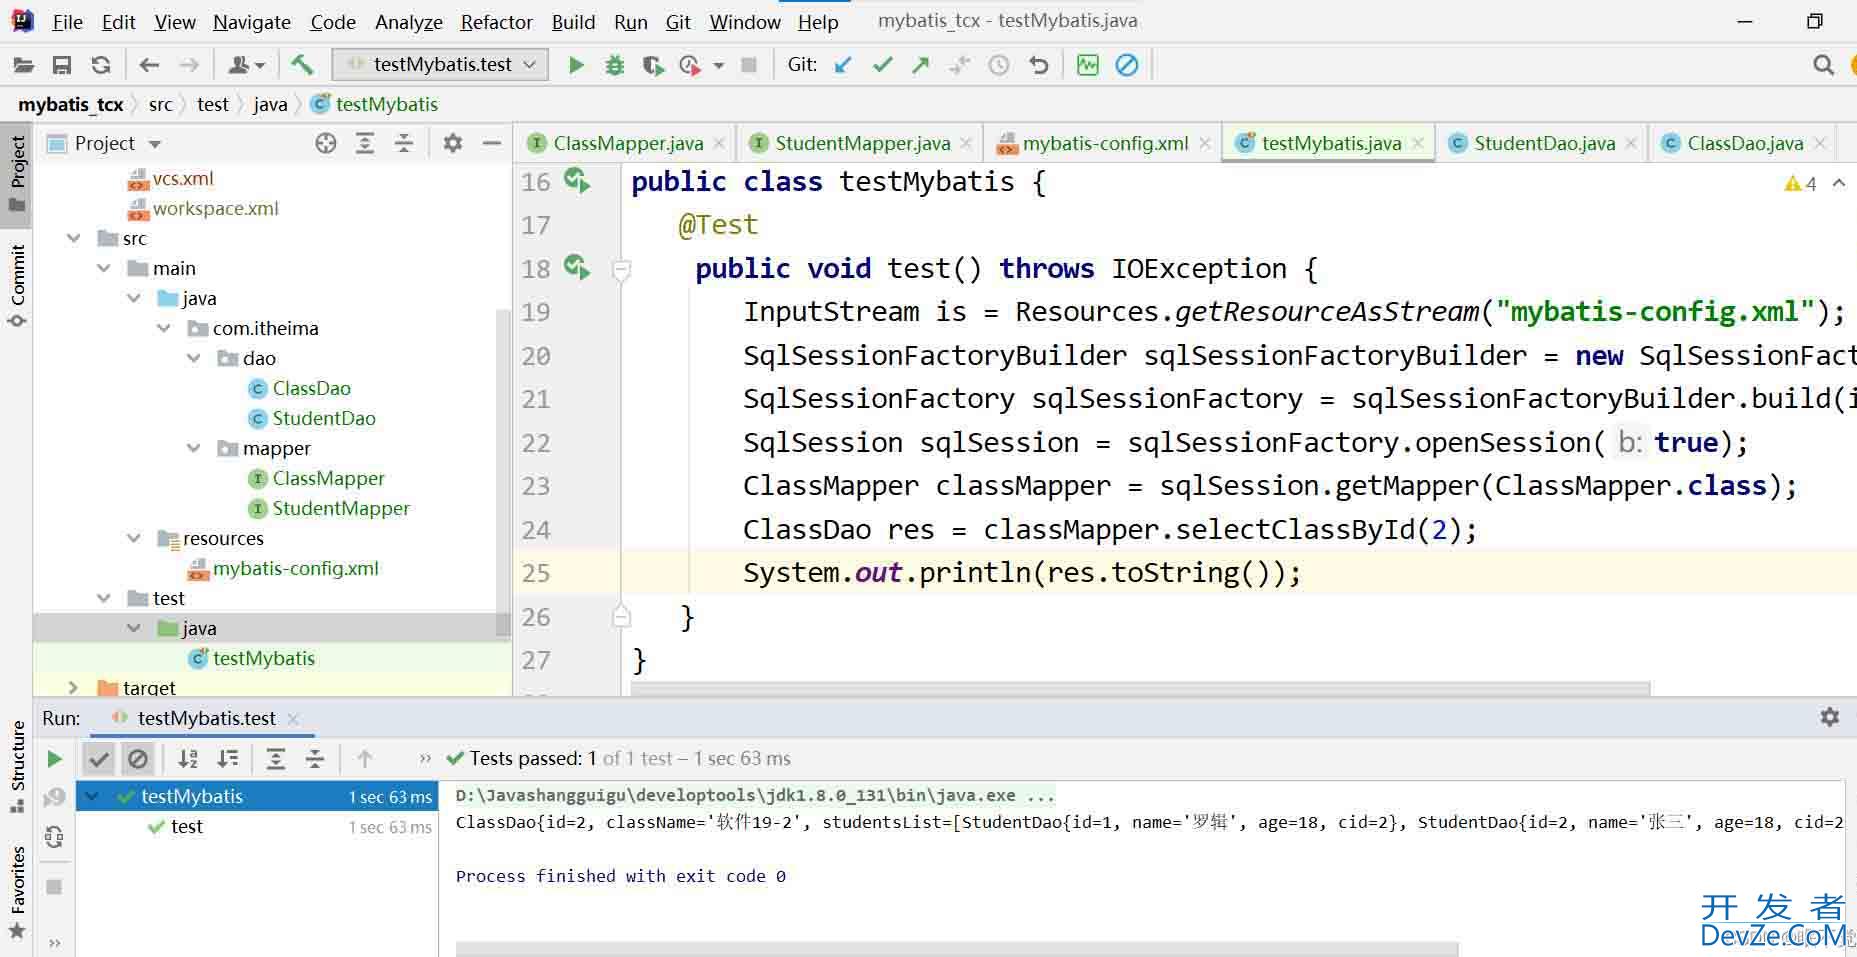Toggle show ignored tests button
This screenshot has height=957, width=1857.
138,759
